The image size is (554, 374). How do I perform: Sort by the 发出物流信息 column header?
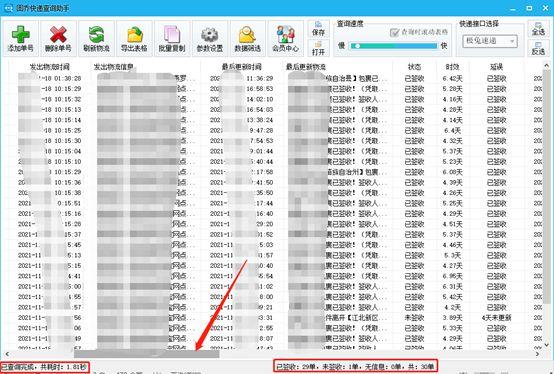point(113,67)
